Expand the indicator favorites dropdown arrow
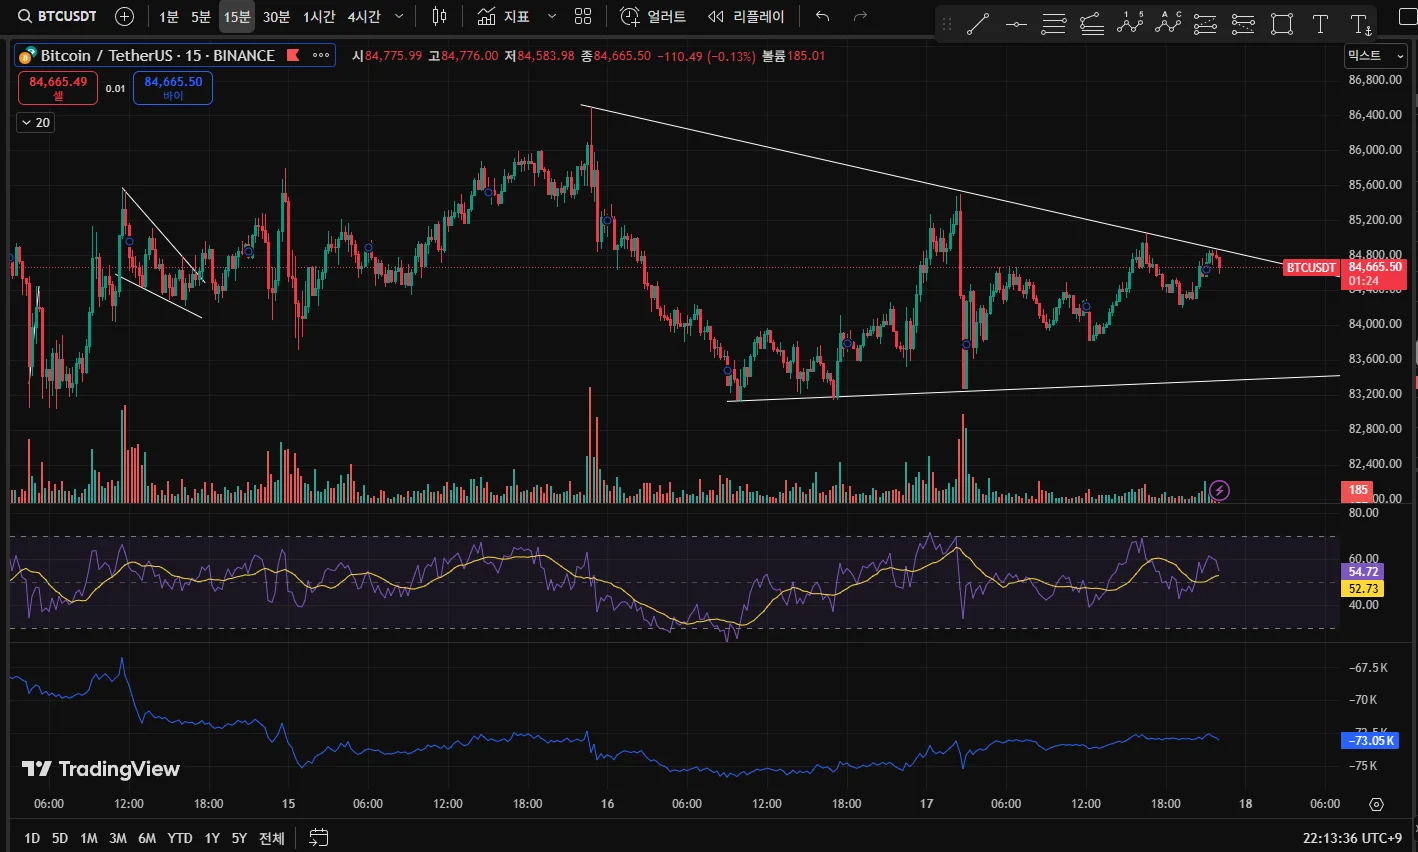1418x852 pixels. point(552,16)
